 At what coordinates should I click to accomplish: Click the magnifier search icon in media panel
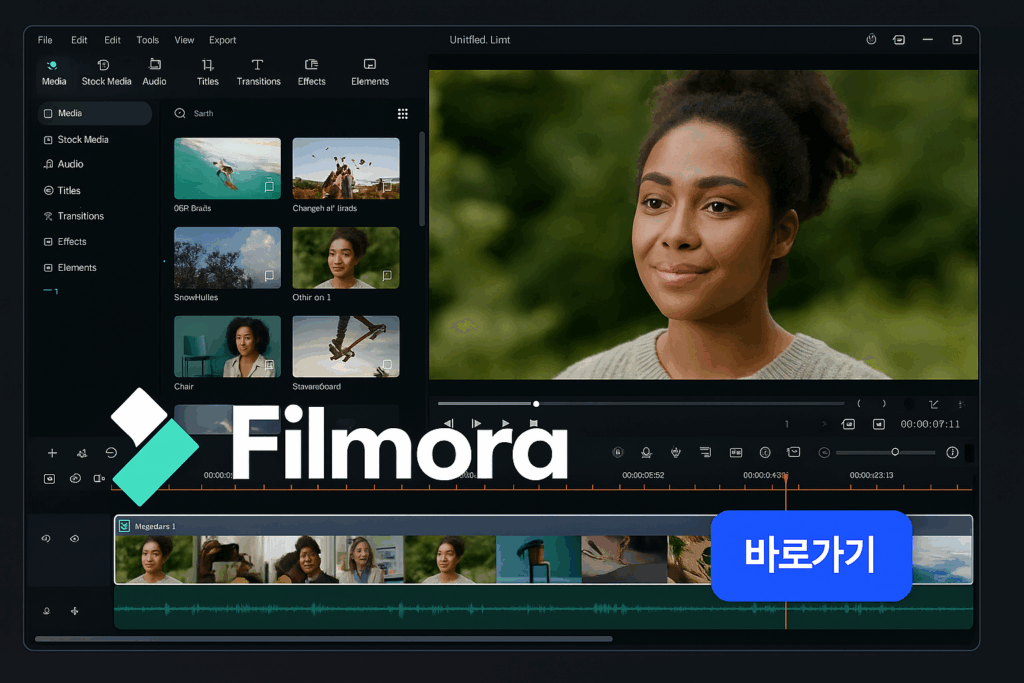point(180,113)
